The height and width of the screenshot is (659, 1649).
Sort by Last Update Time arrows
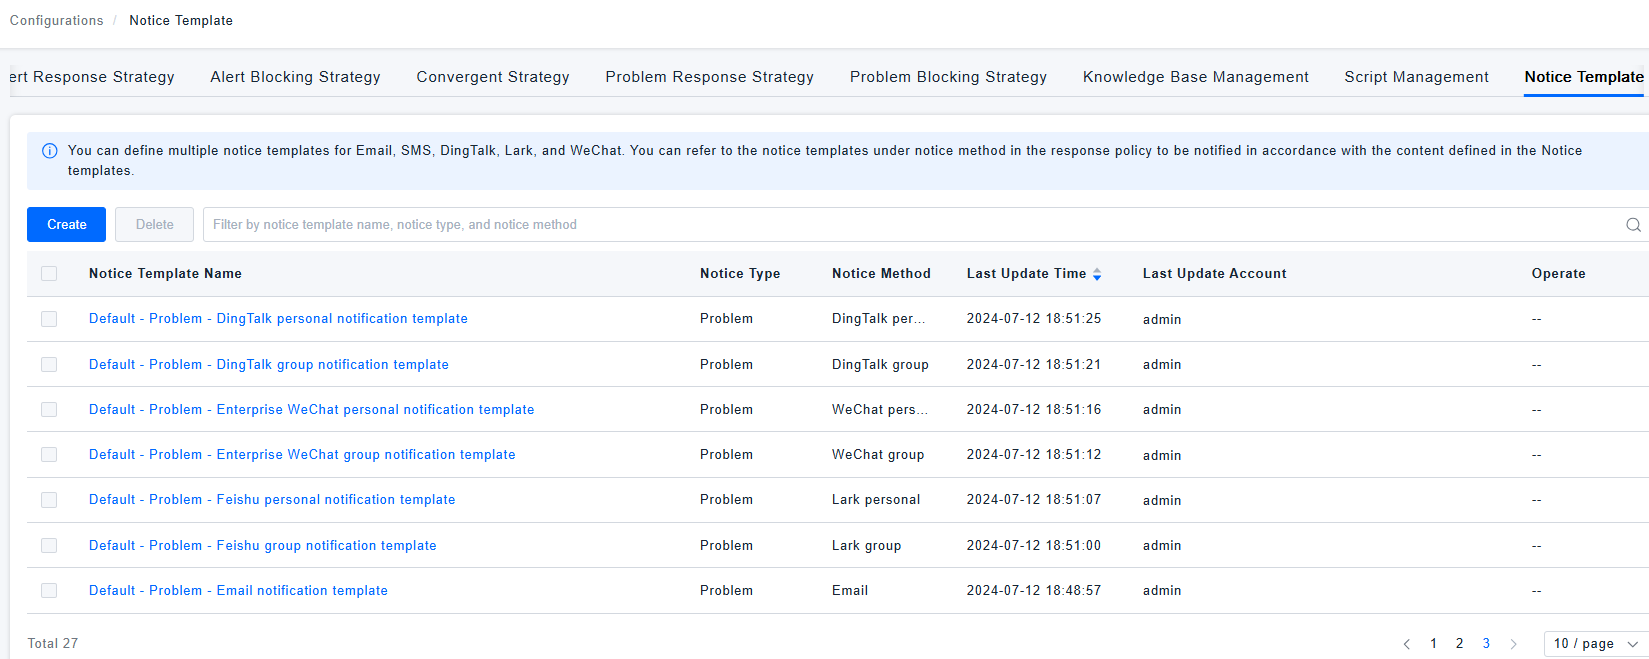click(x=1097, y=274)
